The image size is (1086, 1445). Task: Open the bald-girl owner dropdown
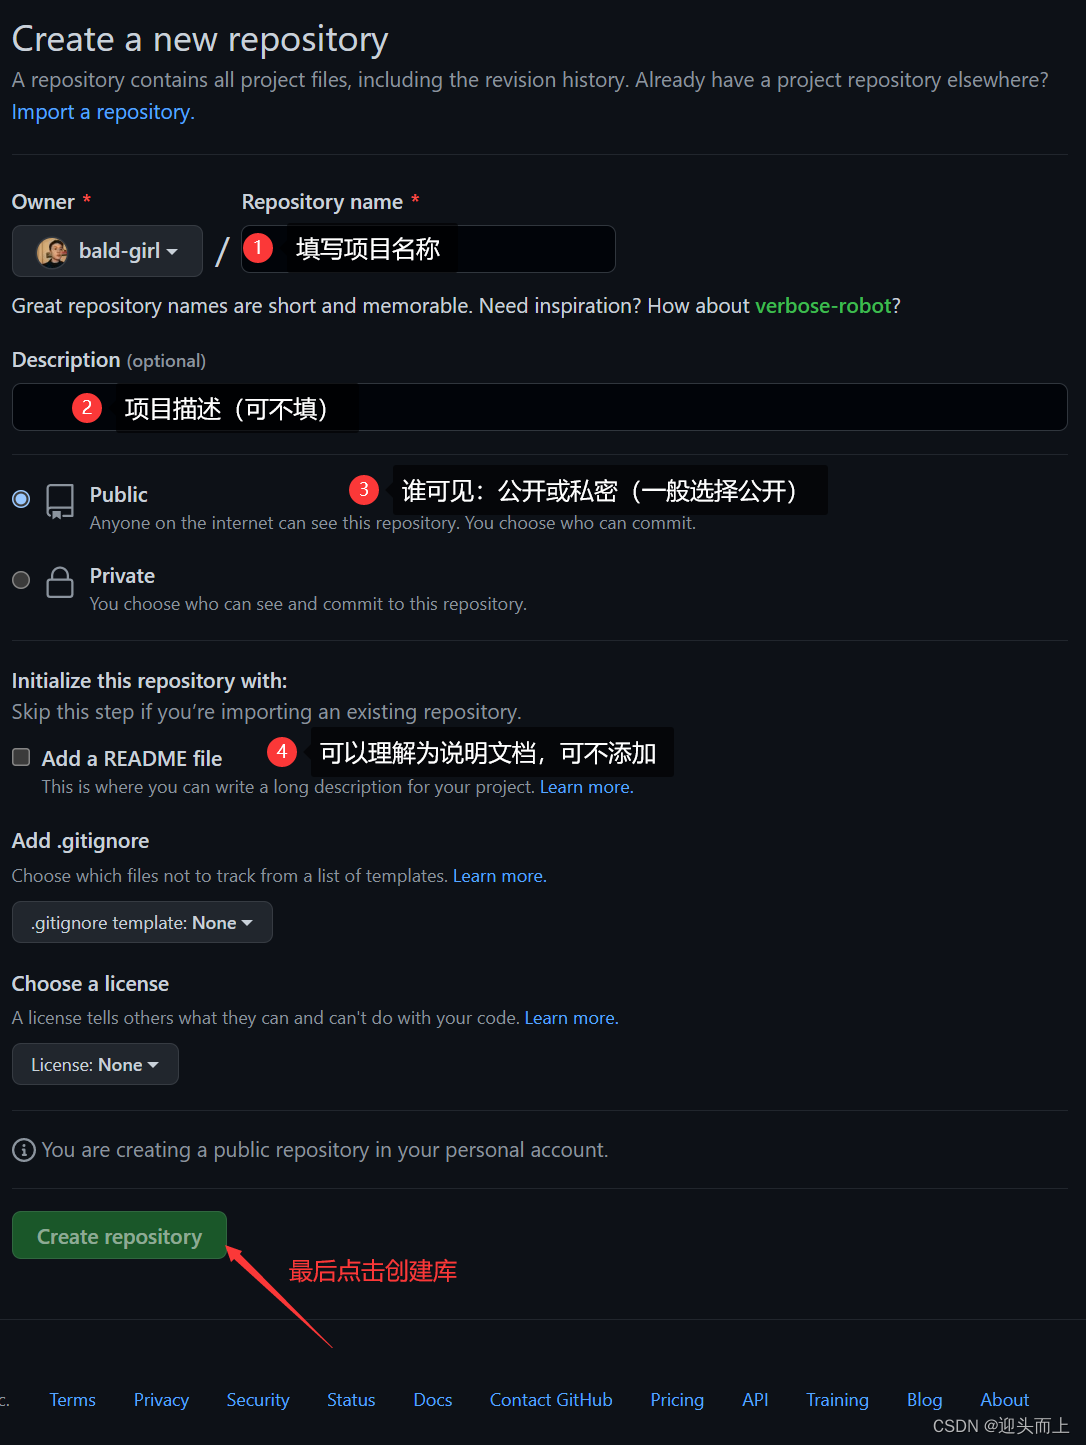[x=107, y=251]
